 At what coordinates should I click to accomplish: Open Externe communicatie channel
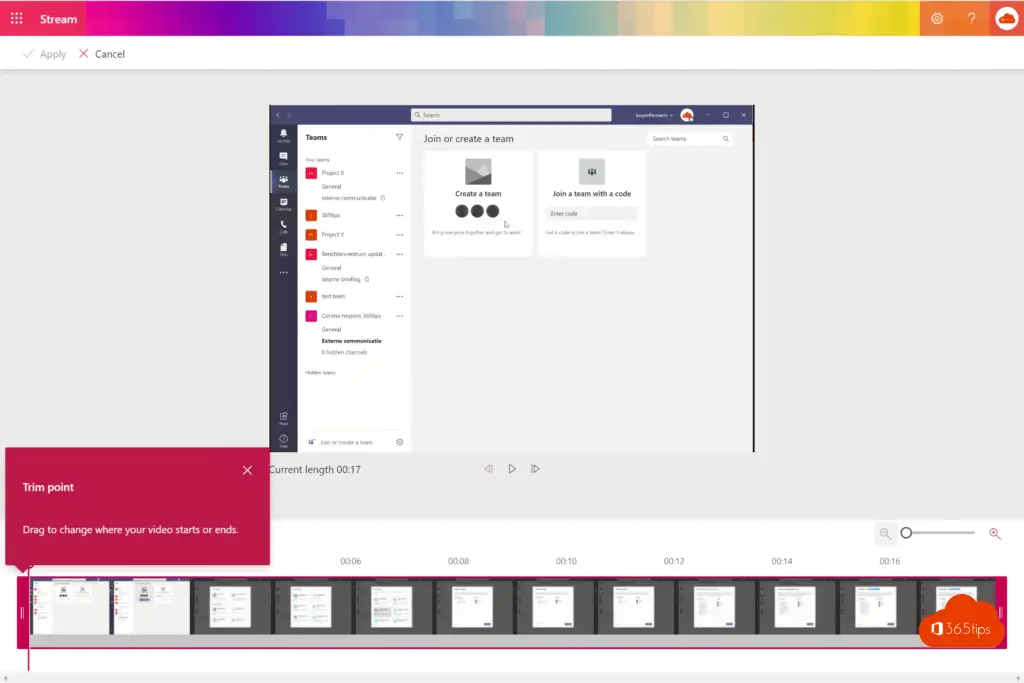coord(351,341)
